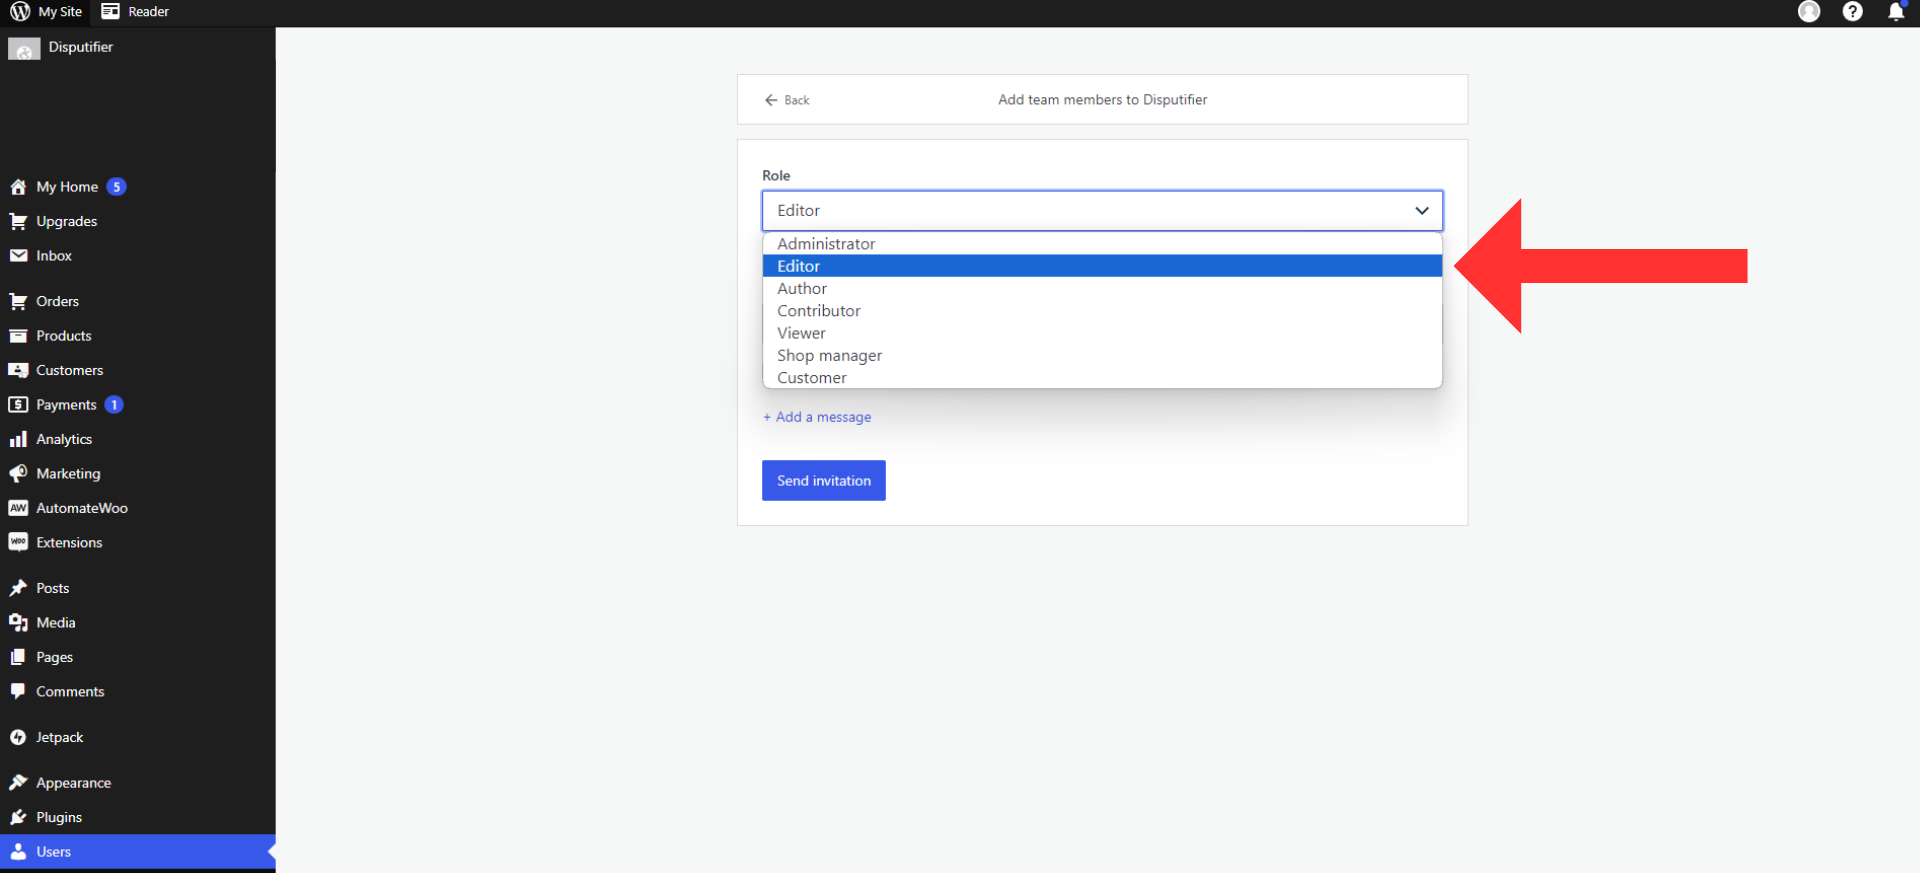Select the Viewer role option
The height and width of the screenshot is (873, 1920).
click(x=801, y=333)
